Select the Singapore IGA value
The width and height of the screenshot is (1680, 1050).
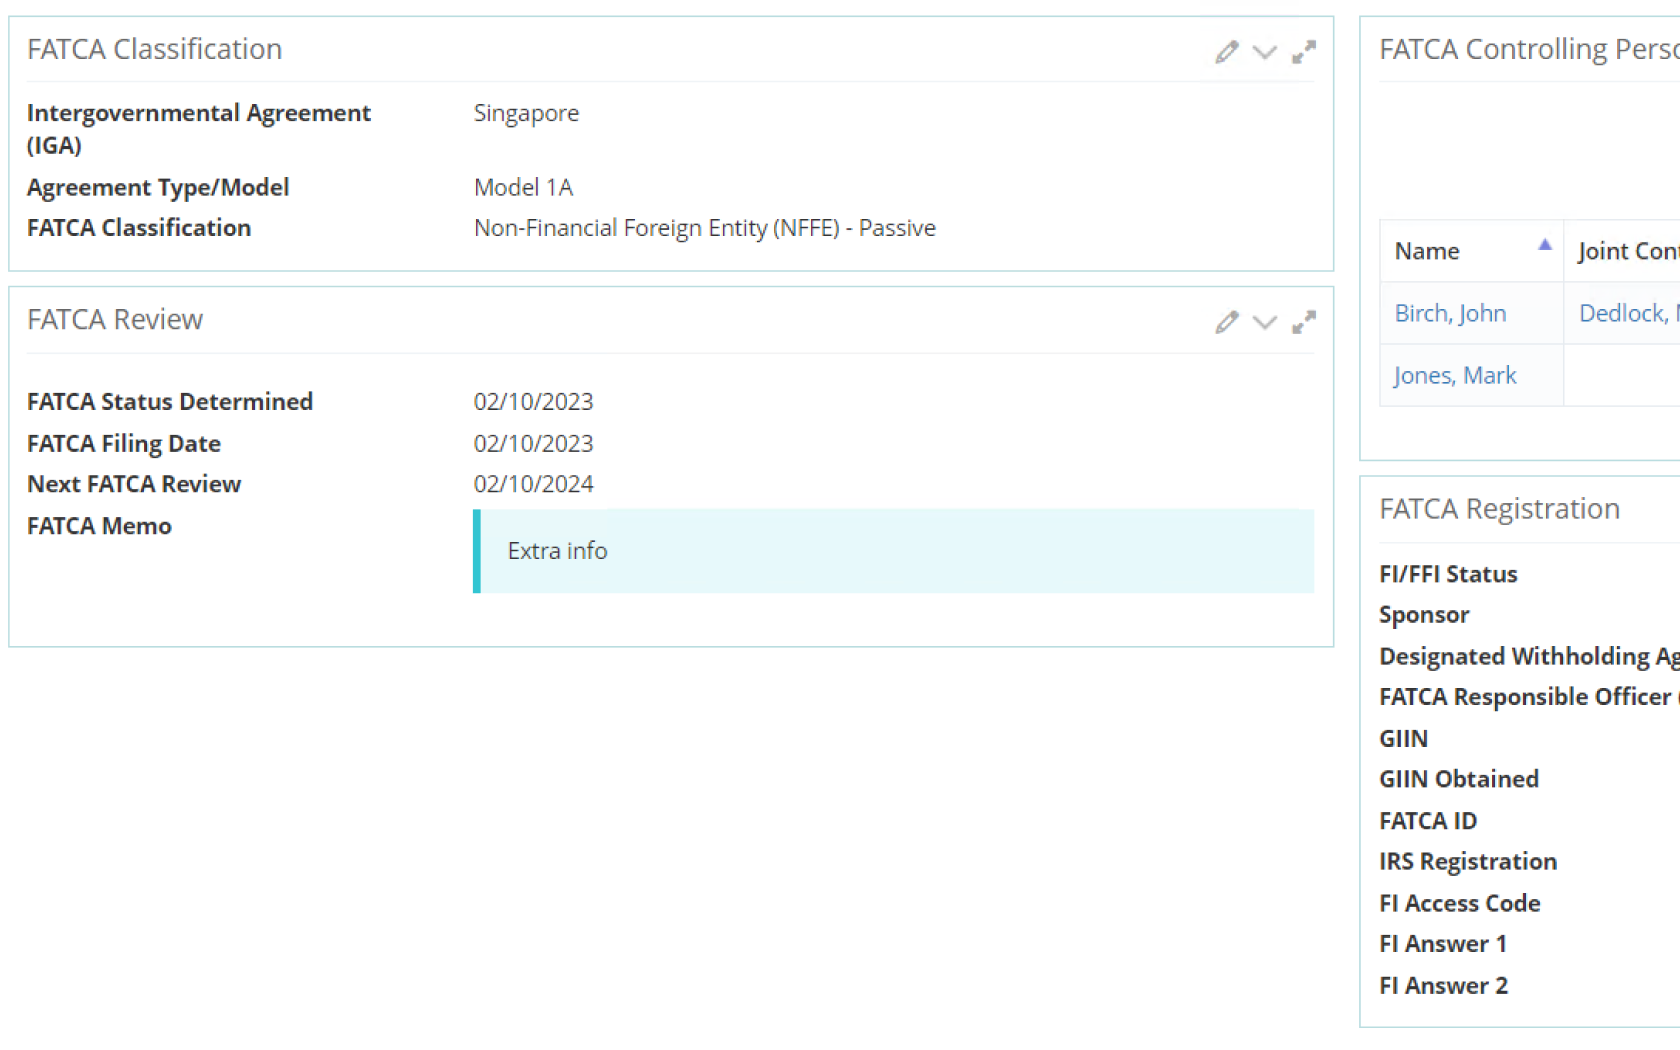pos(526,113)
